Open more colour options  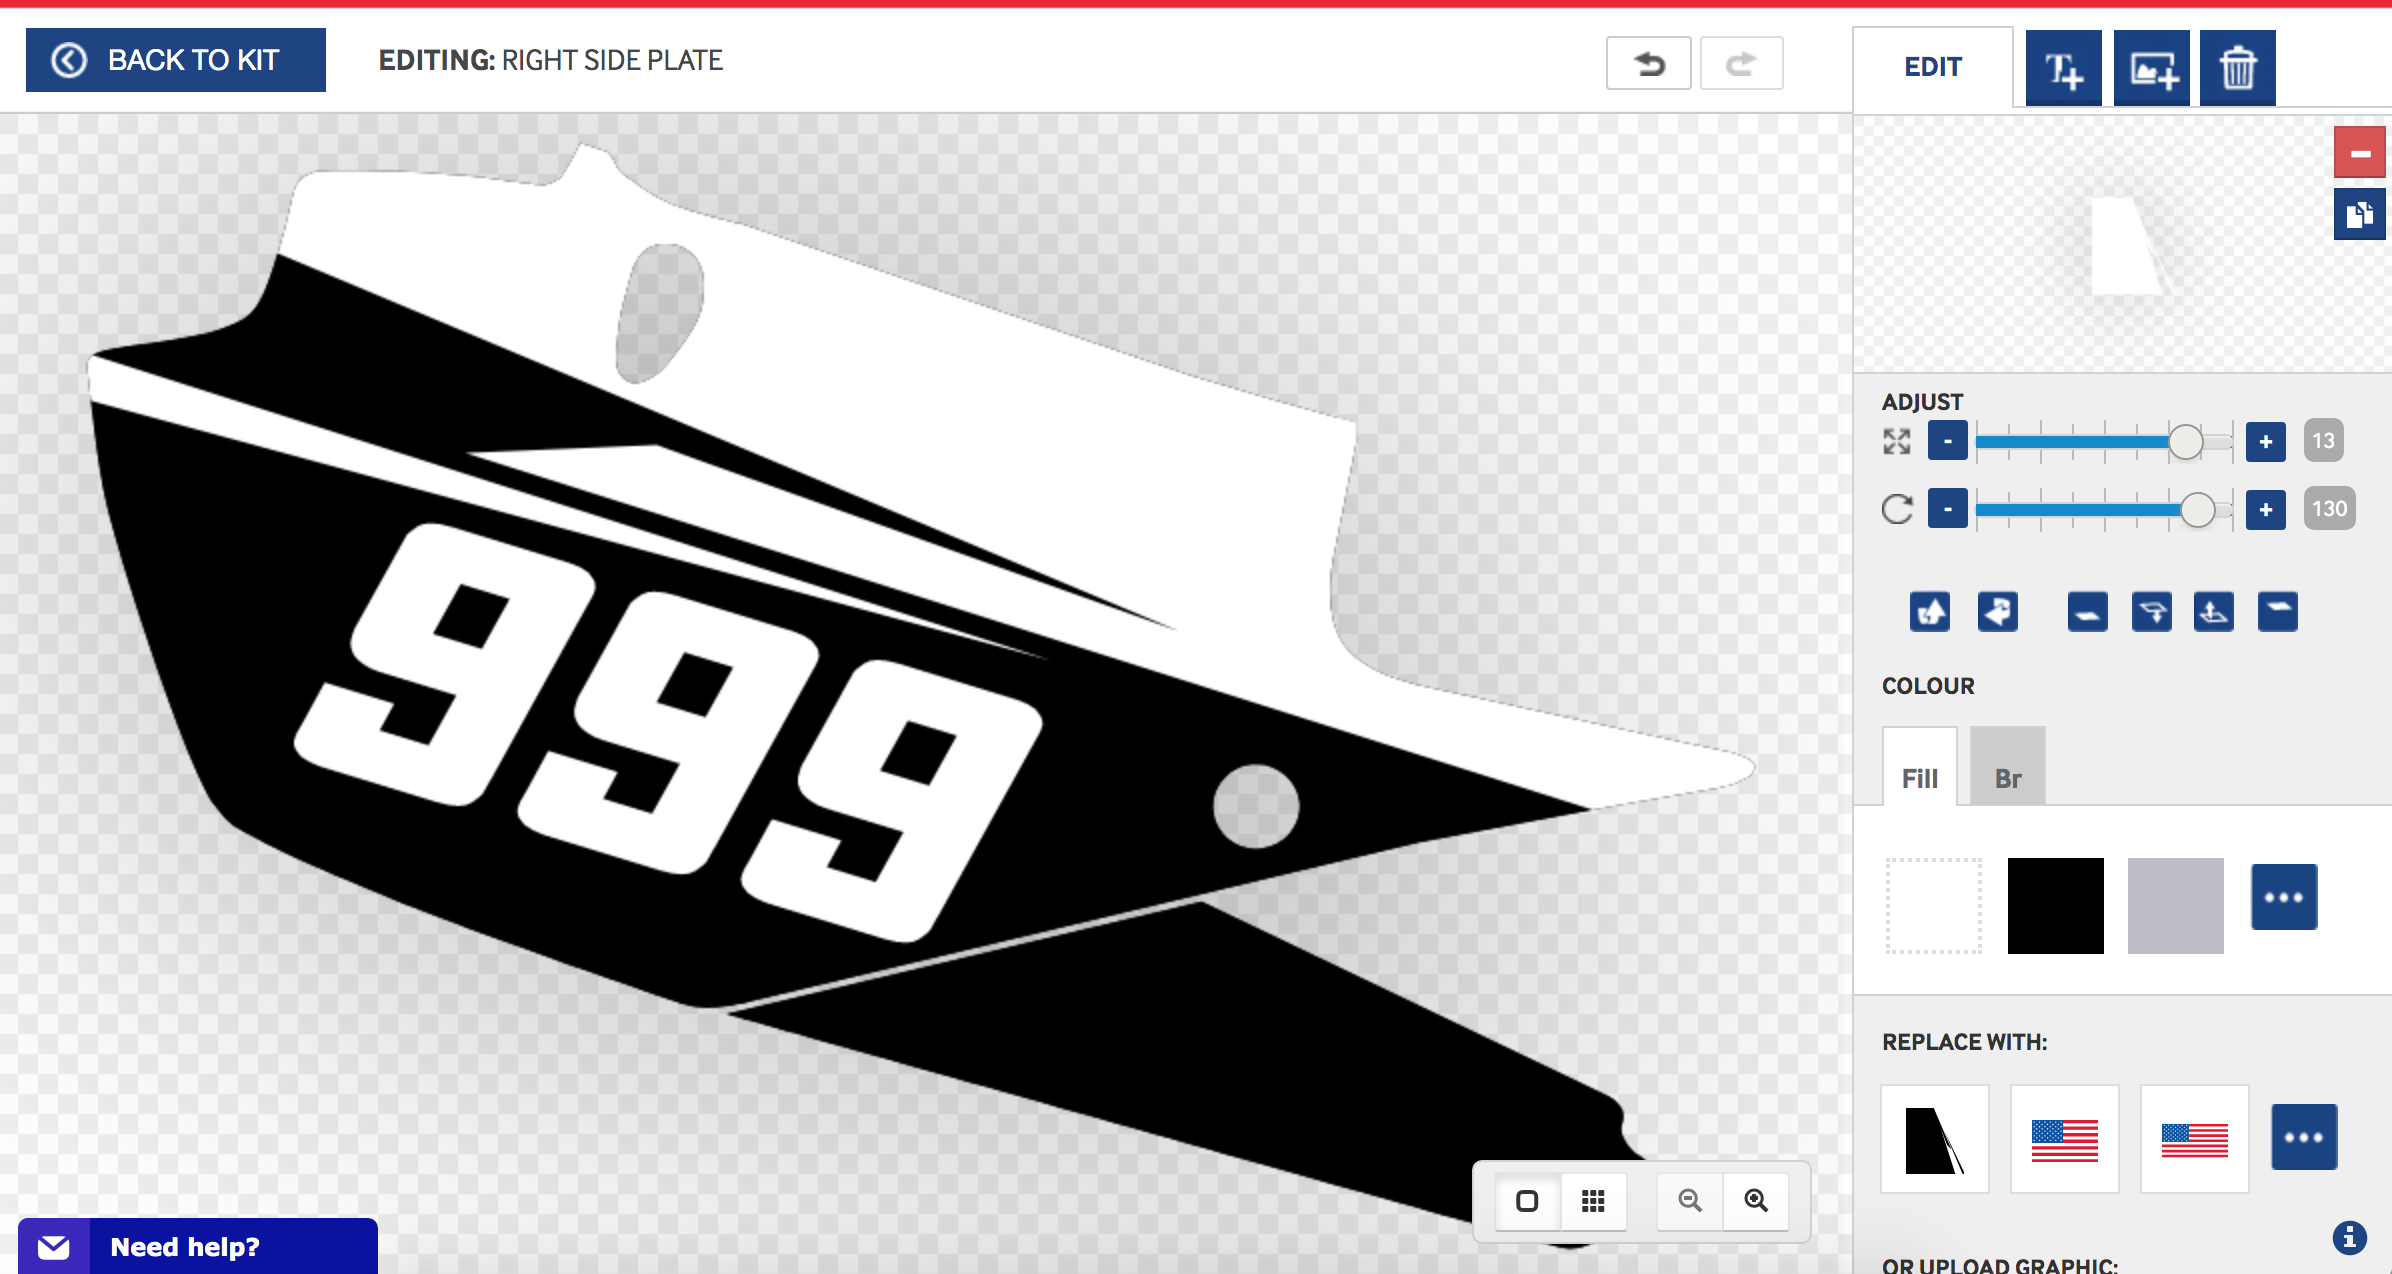2283,897
